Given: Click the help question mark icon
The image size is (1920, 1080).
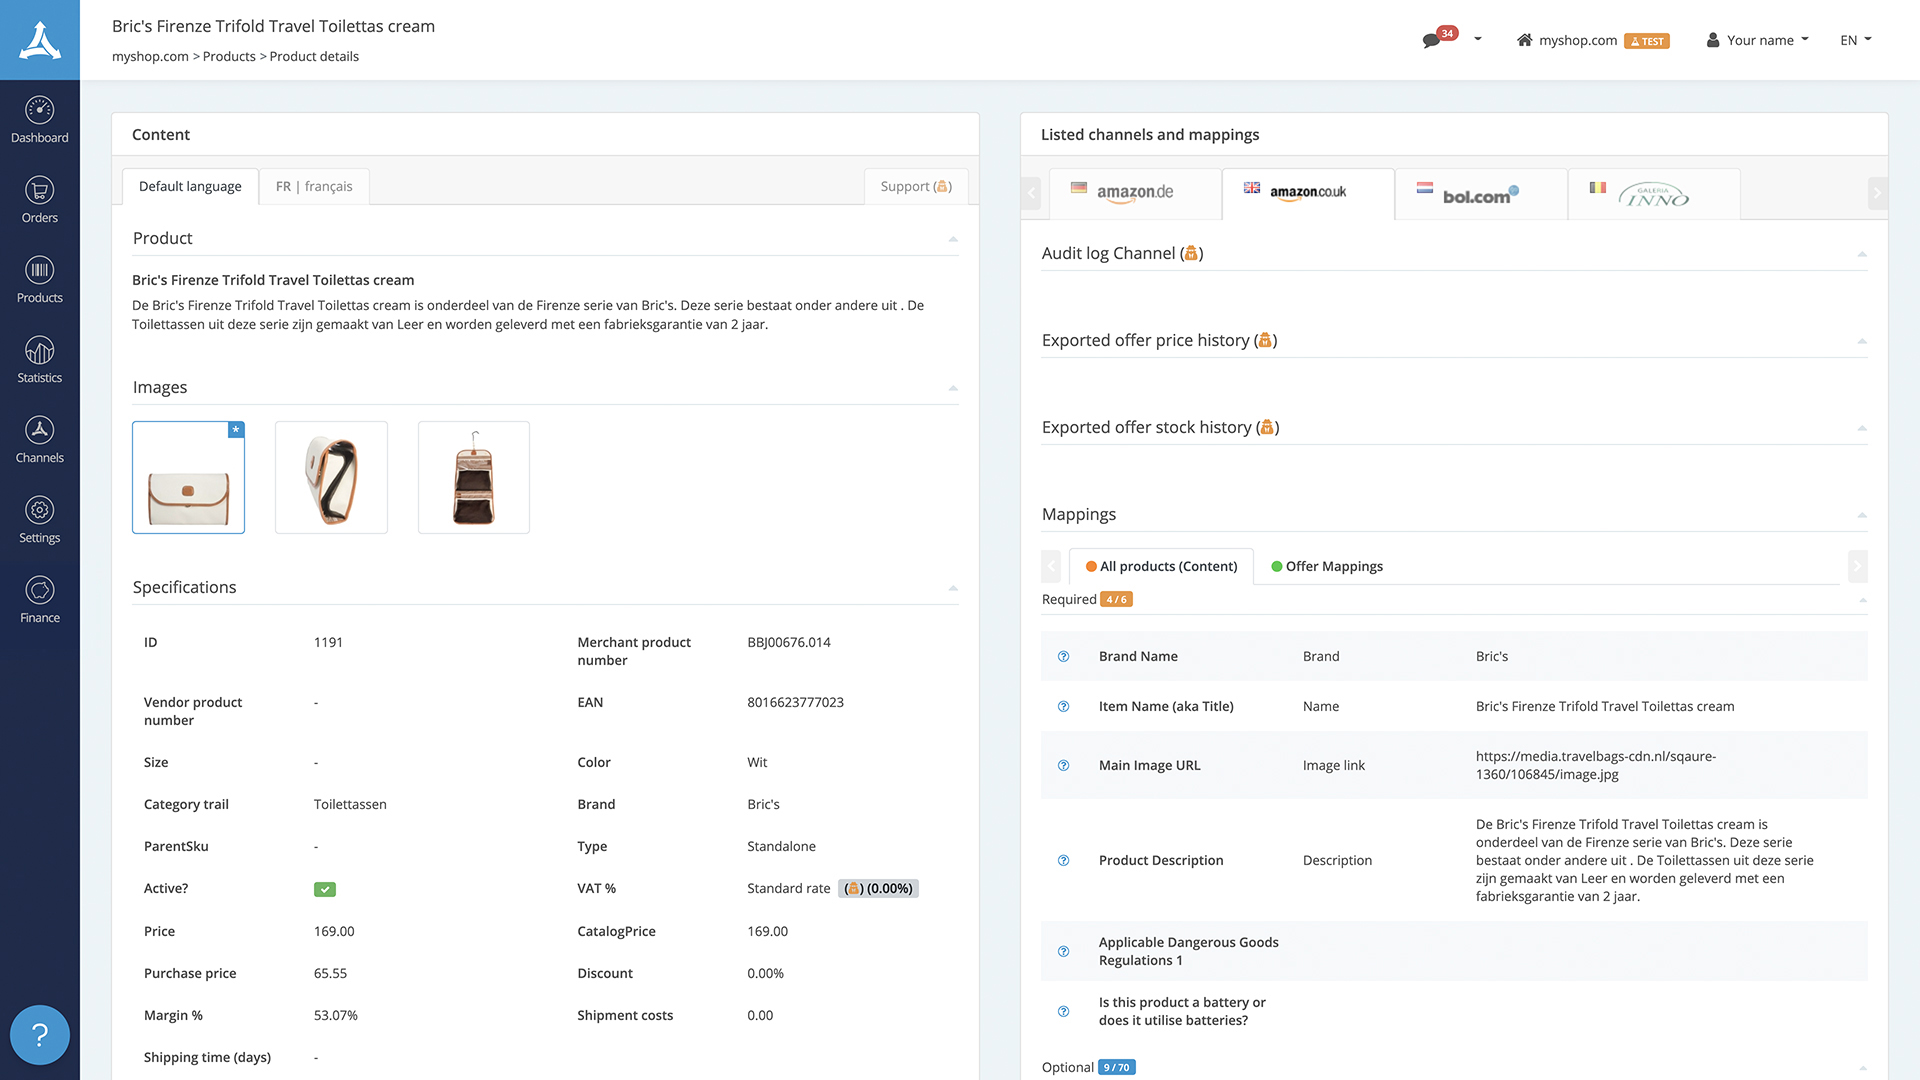Looking at the screenshot, I should (x=40, y=1035).
